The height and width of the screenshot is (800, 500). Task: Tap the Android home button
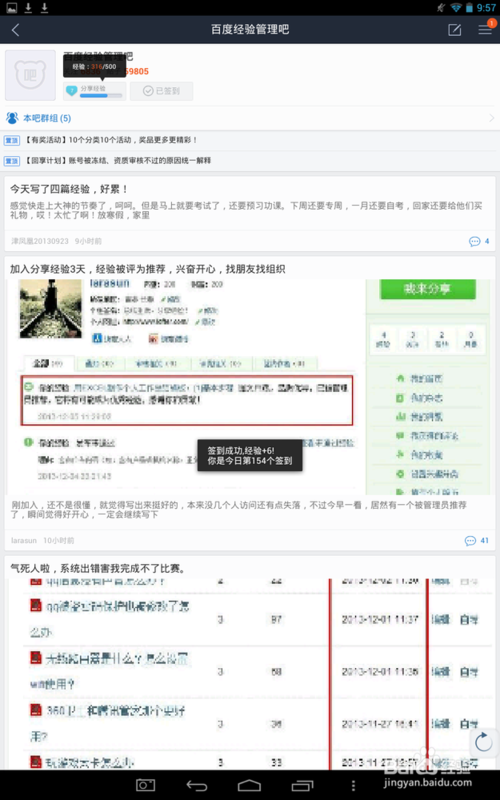(x=249, y=785)
